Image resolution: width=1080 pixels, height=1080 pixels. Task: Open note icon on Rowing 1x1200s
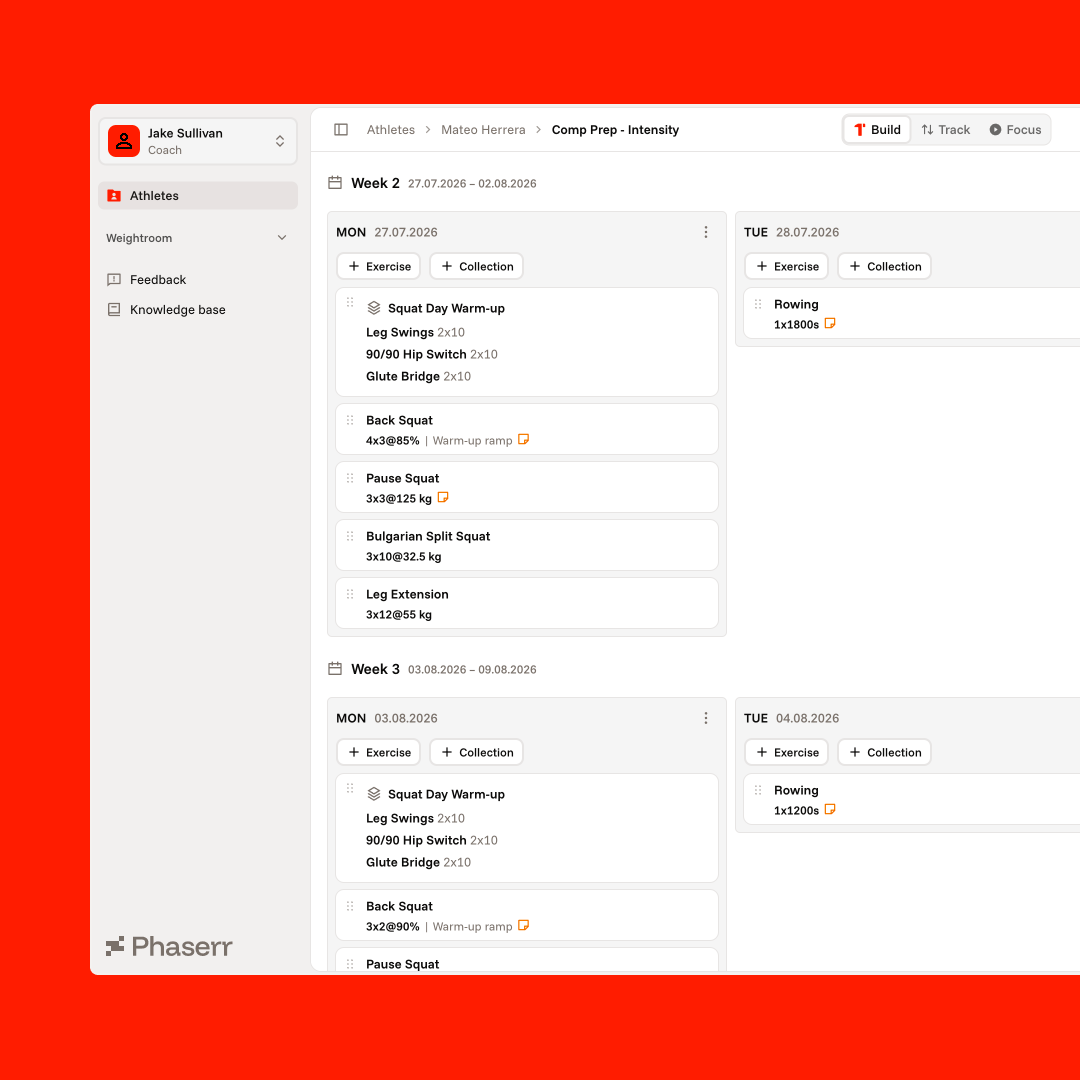830,809
